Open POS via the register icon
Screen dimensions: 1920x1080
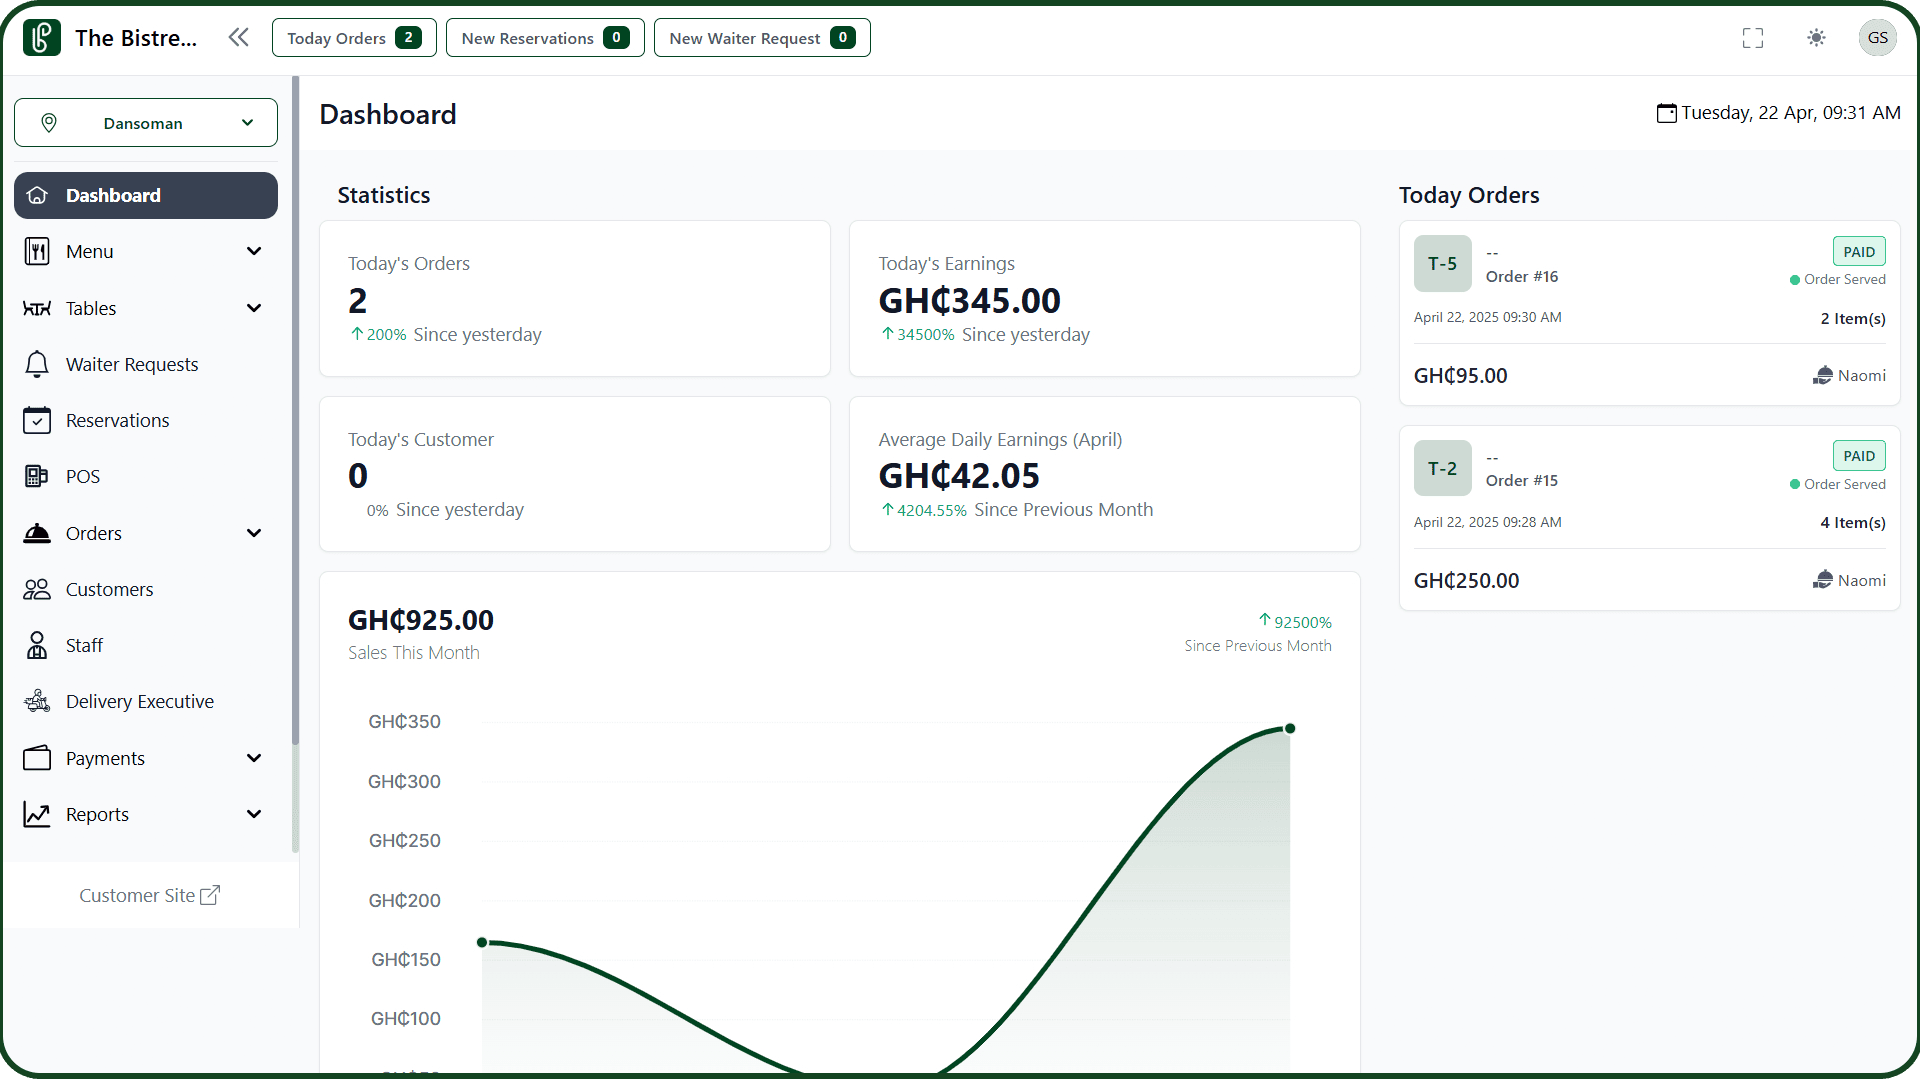pyautogui.click(x=37, y=476)
